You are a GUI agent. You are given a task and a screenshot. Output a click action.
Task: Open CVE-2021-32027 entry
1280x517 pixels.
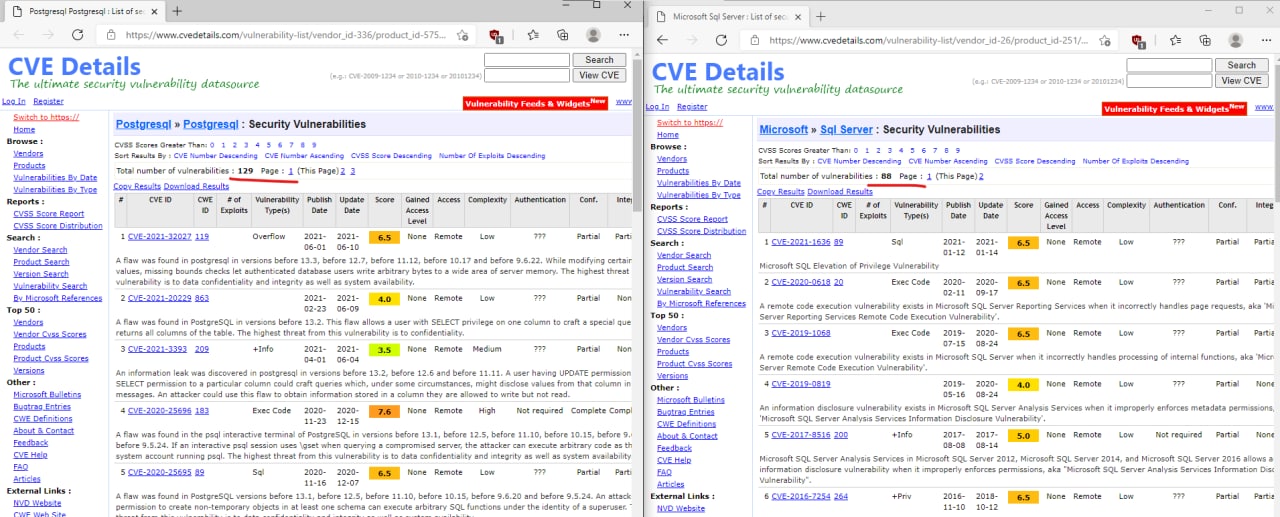(158, 237)
